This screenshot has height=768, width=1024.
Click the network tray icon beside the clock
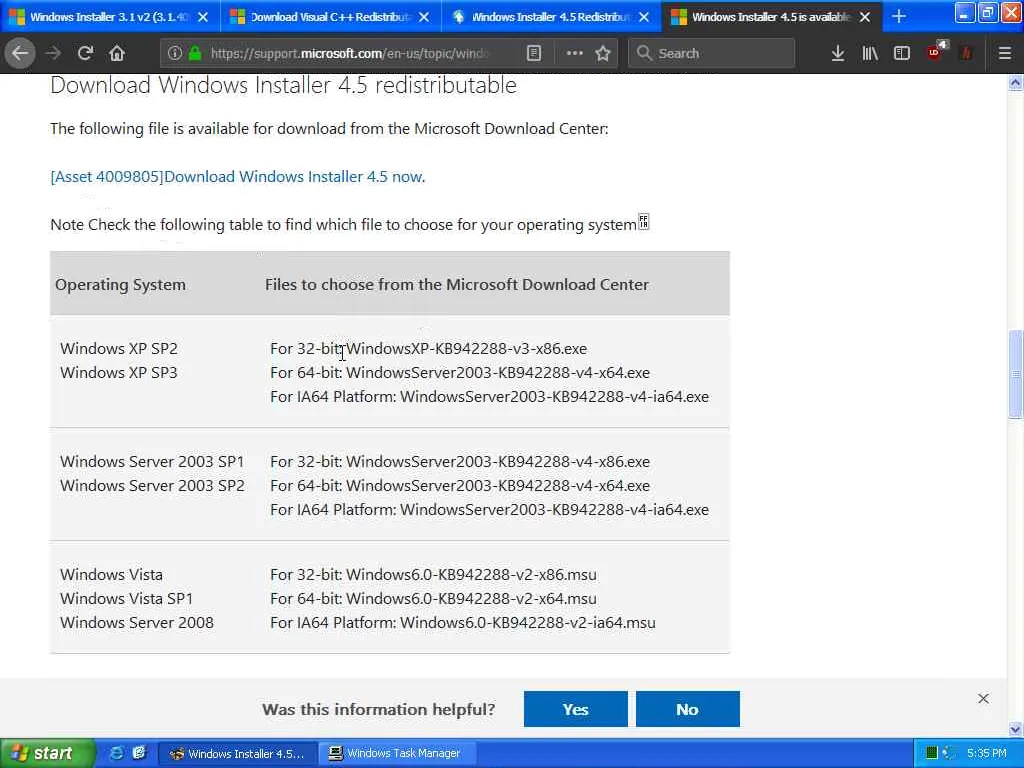(x=950, y=754)
